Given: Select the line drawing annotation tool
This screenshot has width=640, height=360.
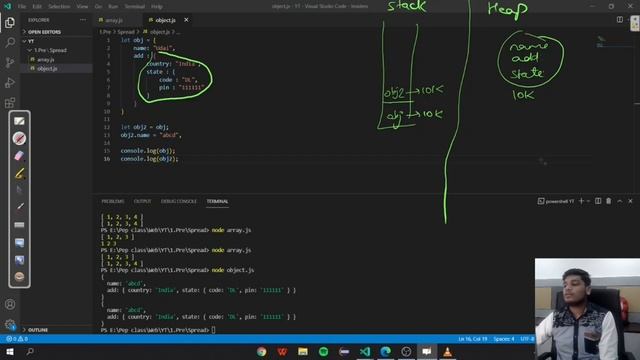Looking at the screenshot, I should [x=19, y=207].
